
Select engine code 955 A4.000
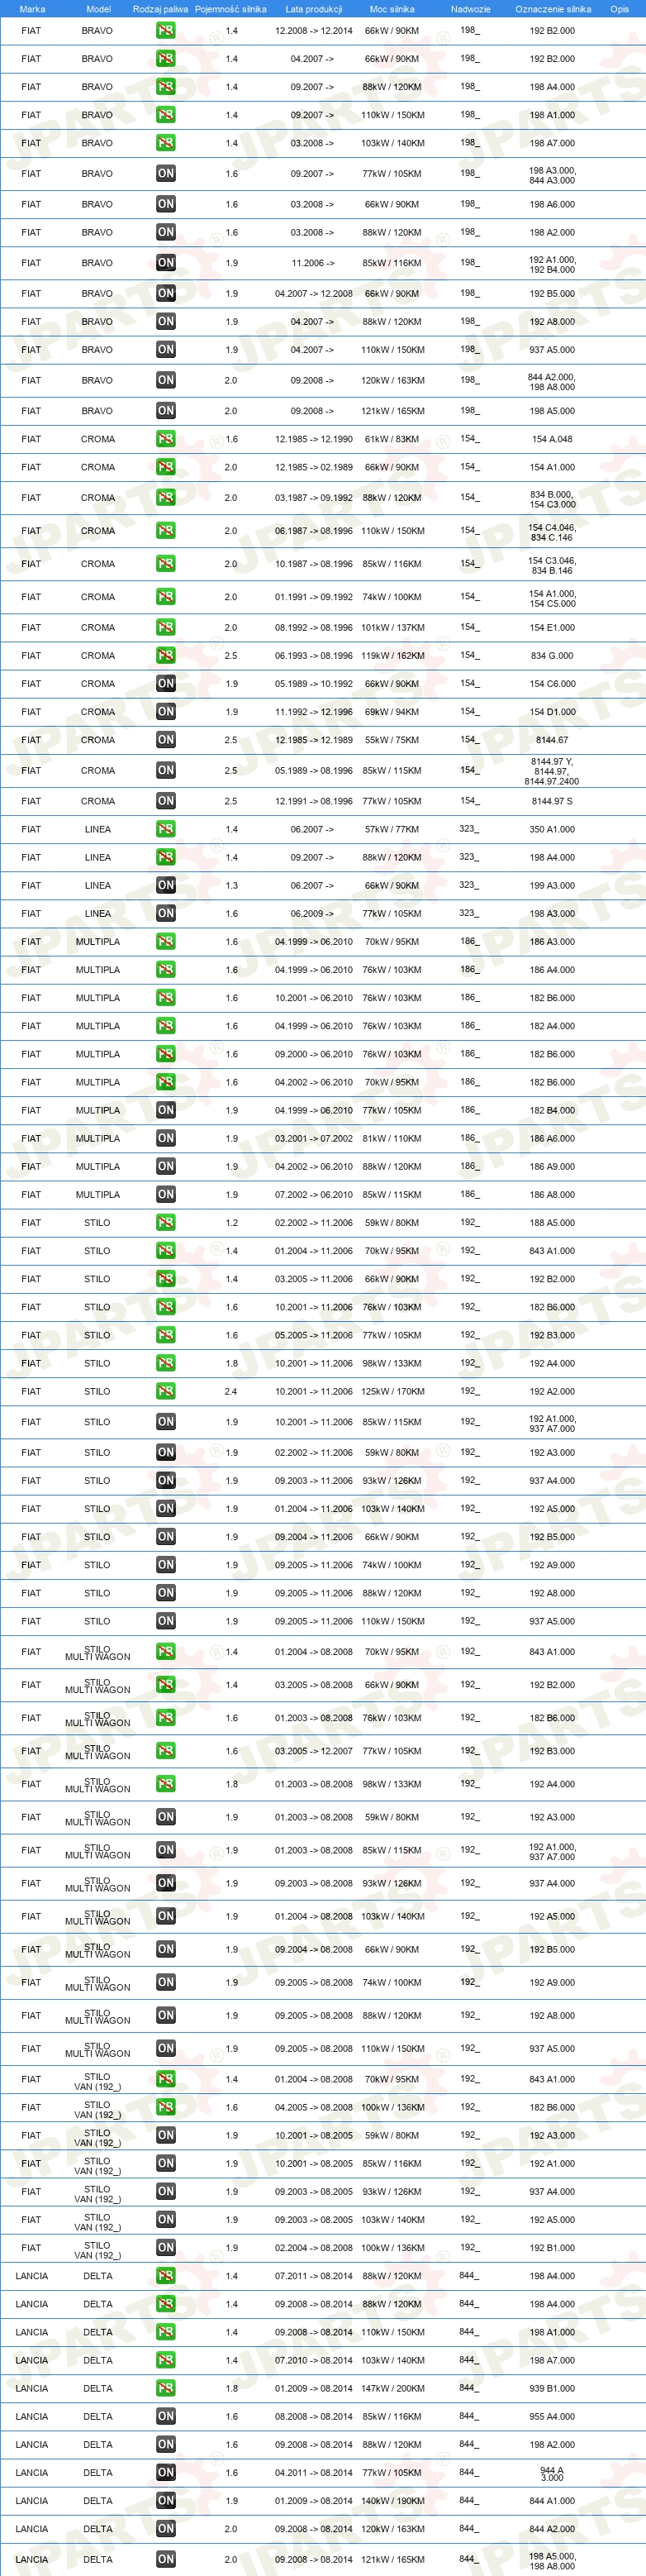[x=552, y=2416]
